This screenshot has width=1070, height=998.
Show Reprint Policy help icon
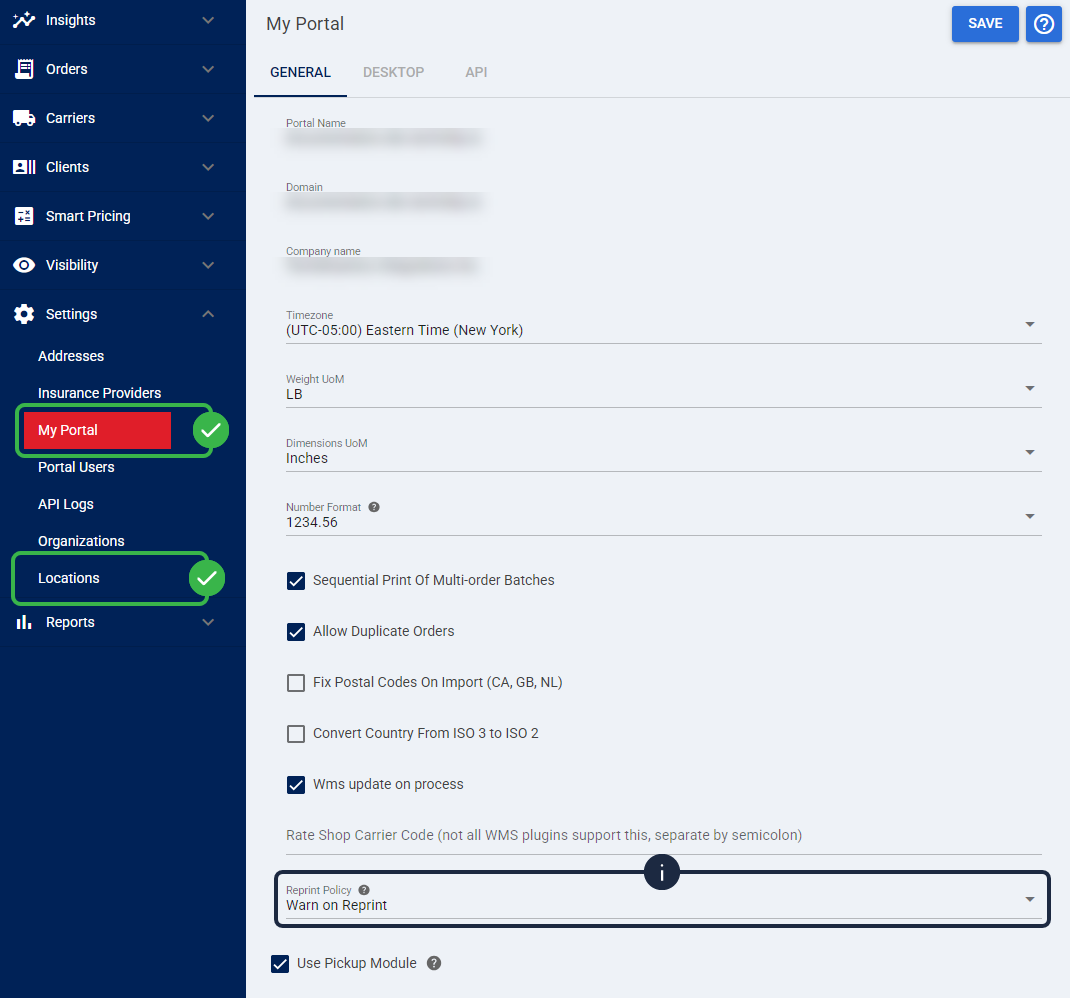[x=364, y=890]
